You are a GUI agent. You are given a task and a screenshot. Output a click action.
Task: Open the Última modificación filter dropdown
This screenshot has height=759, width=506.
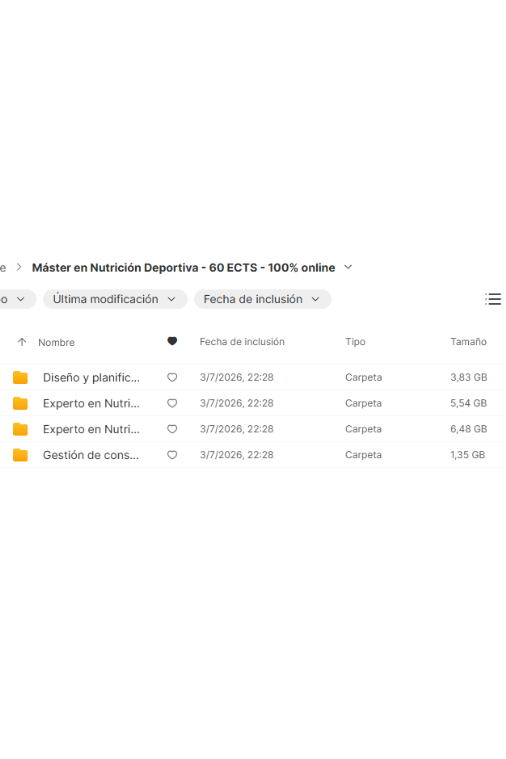click(115, 299)
